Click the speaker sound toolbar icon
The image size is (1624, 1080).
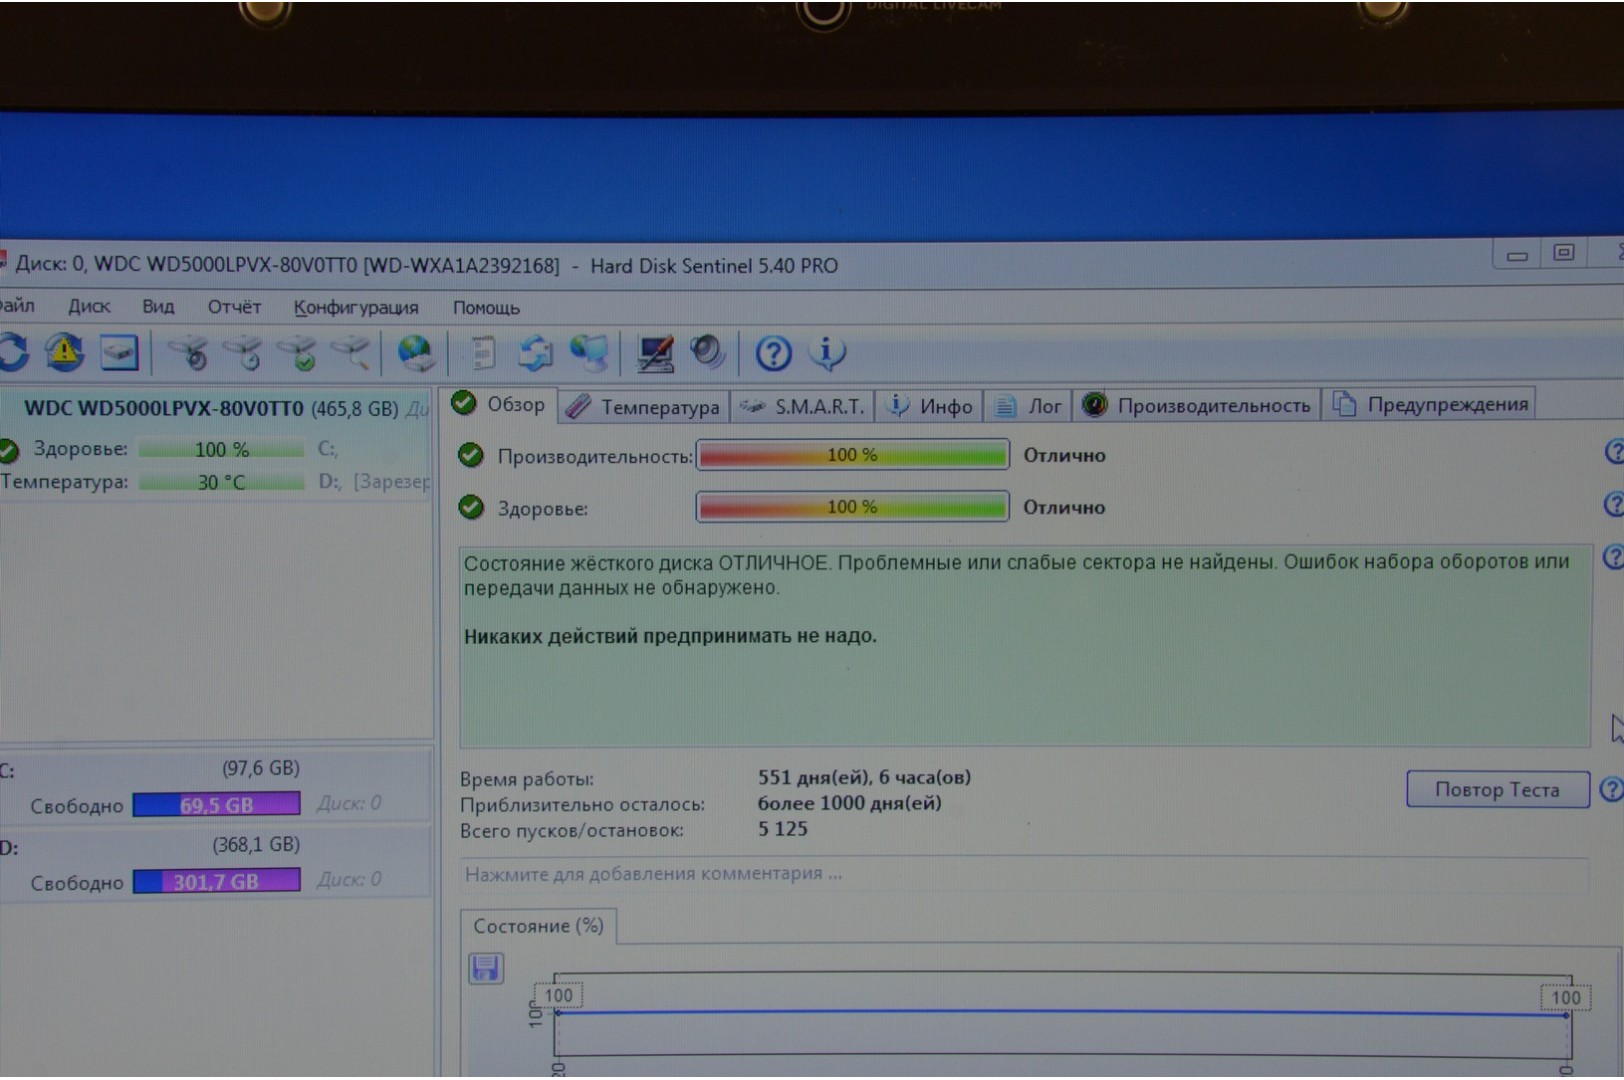(x=707, y=352)
